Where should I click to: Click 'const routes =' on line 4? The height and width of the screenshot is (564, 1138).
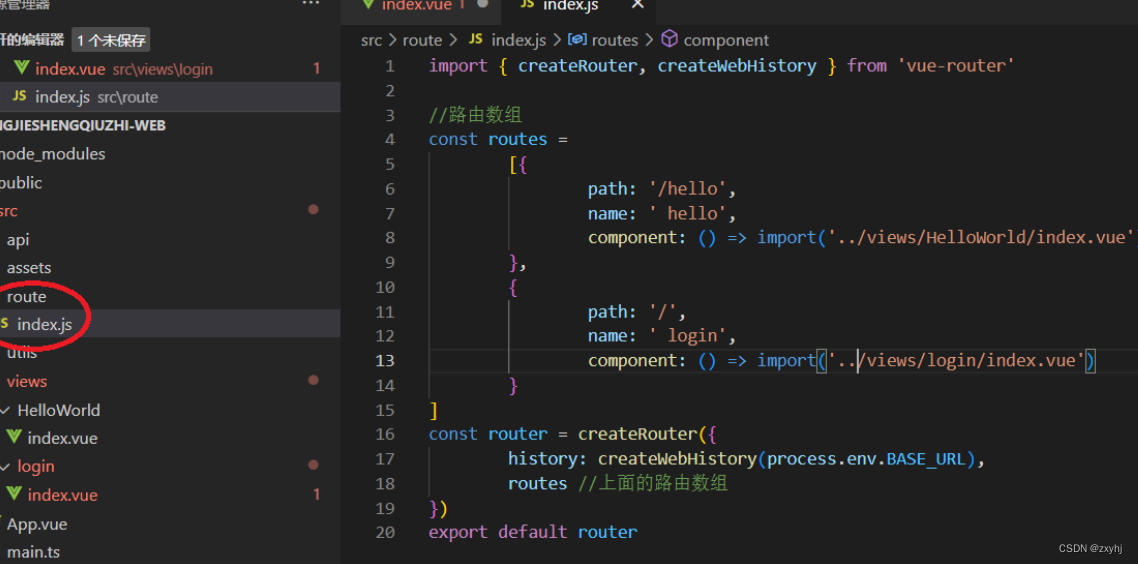(498, 139)
